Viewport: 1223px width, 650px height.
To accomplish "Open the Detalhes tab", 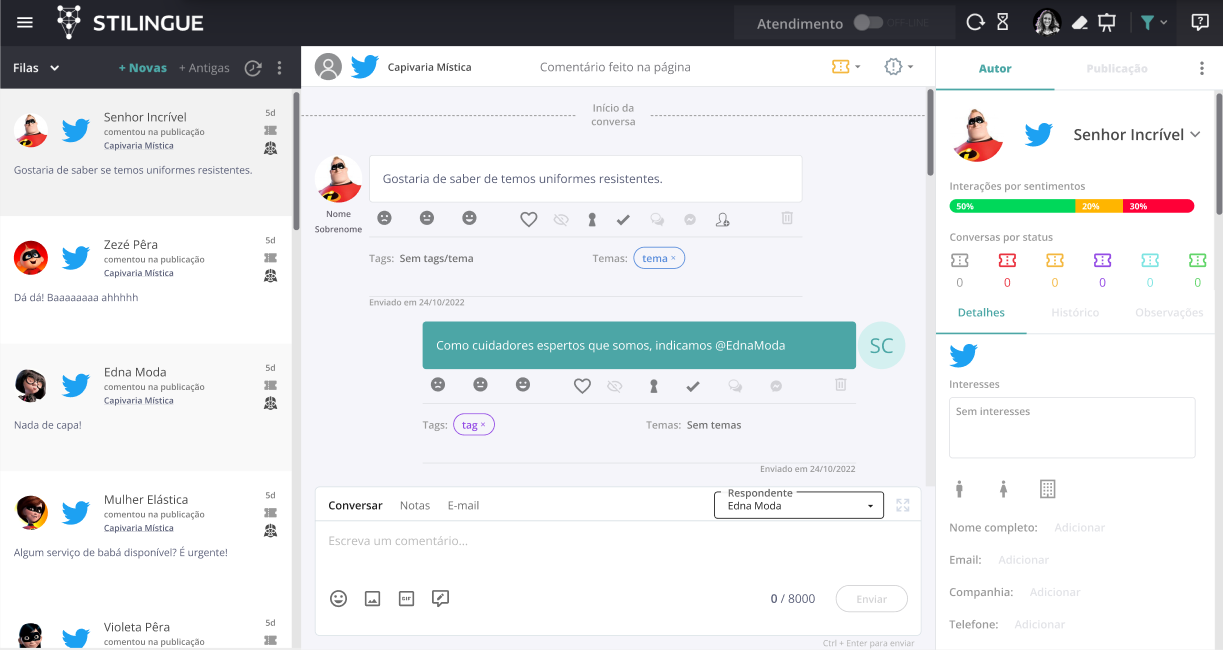I will click(981, 313).
